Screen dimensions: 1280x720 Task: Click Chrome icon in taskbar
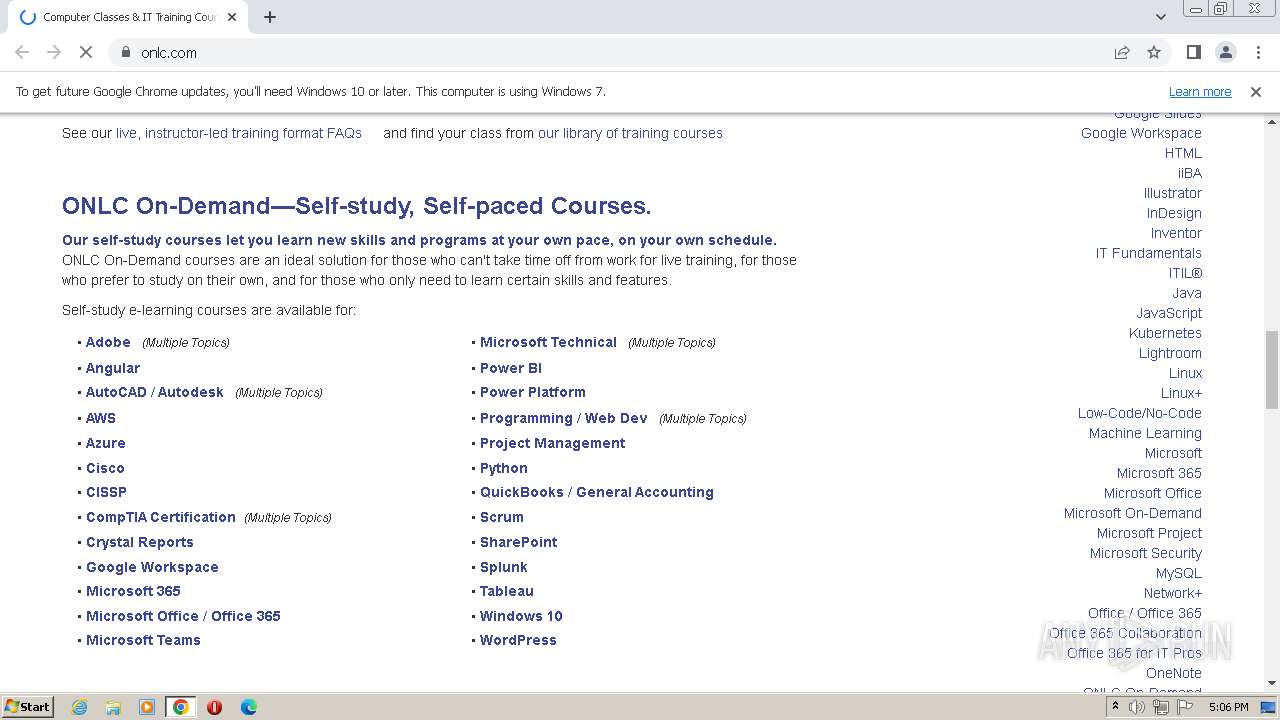181,707
